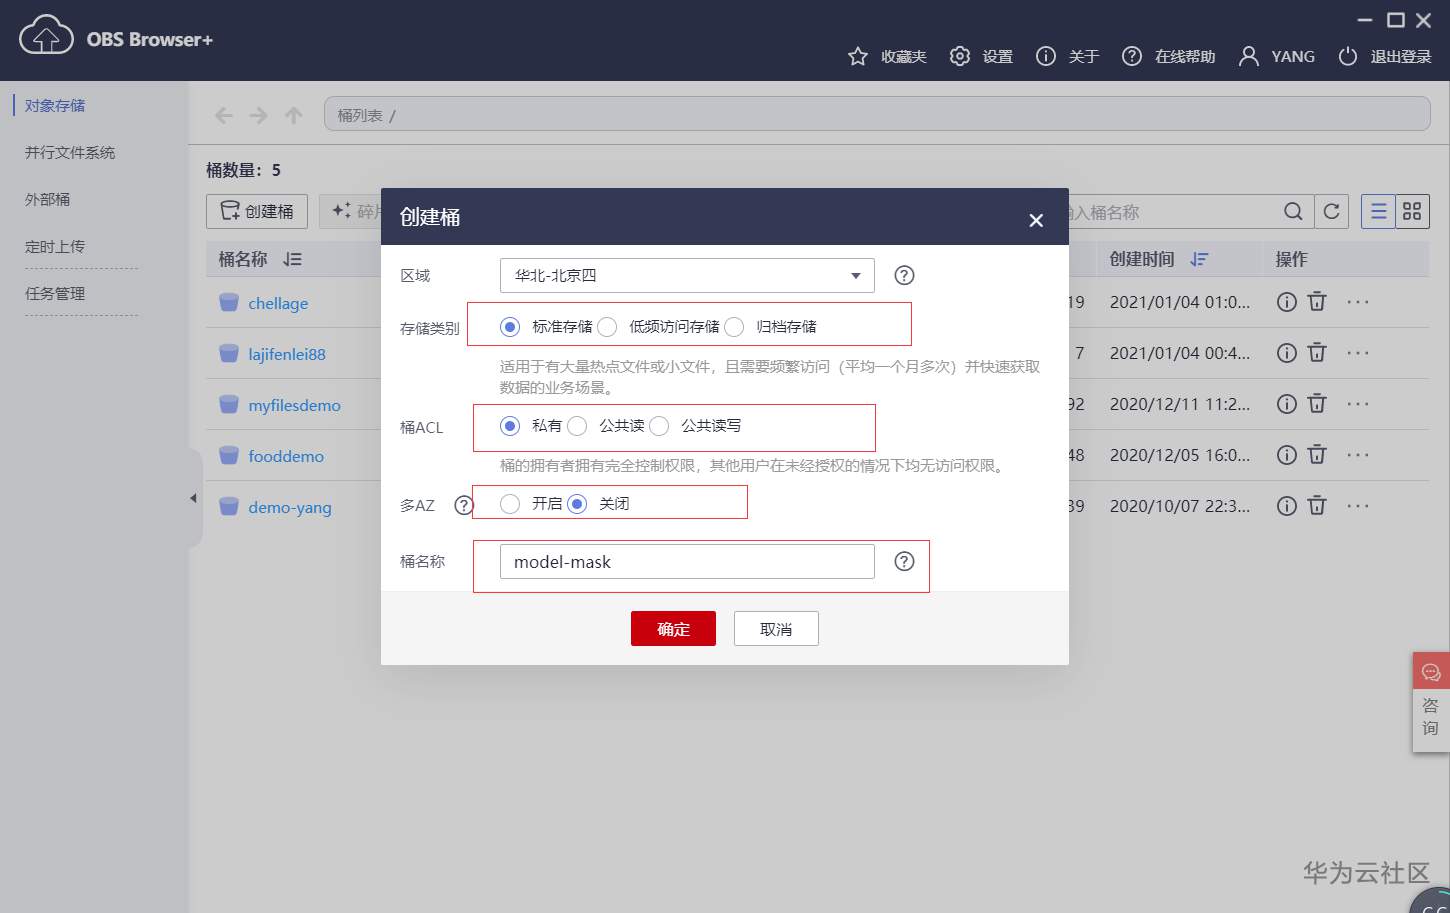Viewport: 1450px width, 913px height.
Task: Open the lajifenlei88 bucket link
Action: (287, 354)
